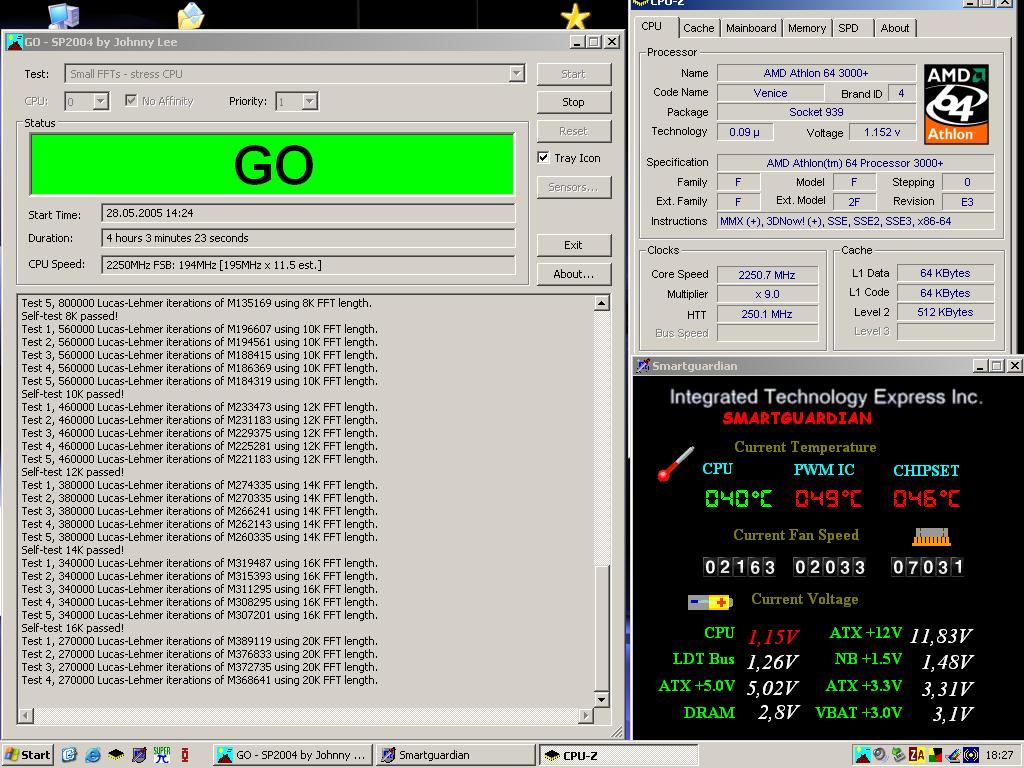Click the CHIPSET temperature reading 046°C
The width and height of the screenshot is (1024, 768).
(x=927, y=499)
